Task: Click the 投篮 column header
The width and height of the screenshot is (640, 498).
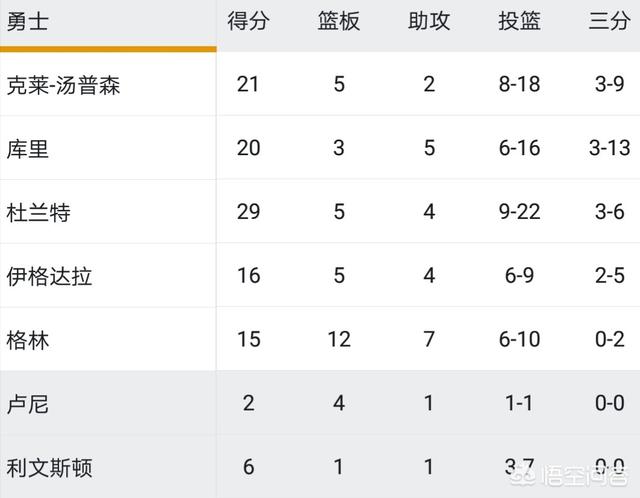Action: (519, 21)
